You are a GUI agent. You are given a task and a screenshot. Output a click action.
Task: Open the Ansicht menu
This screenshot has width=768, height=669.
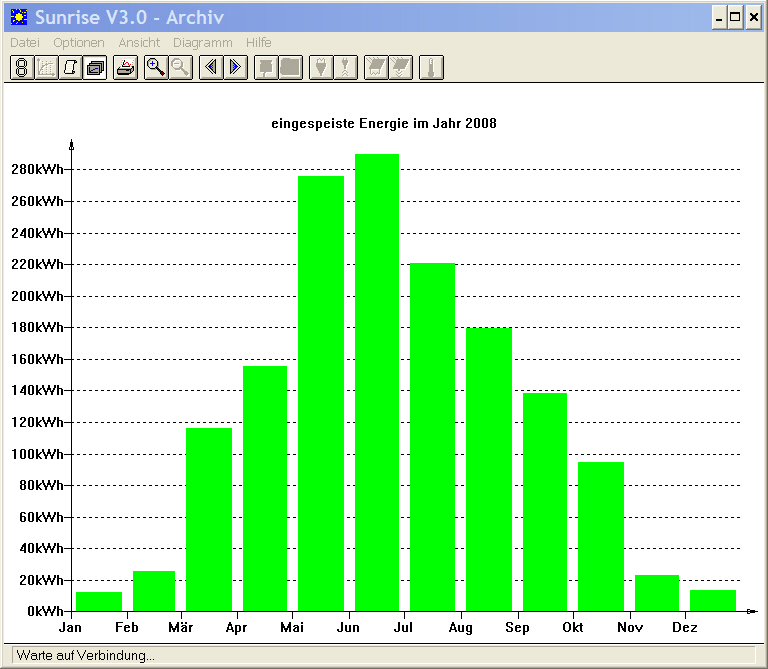click(139, 43)
